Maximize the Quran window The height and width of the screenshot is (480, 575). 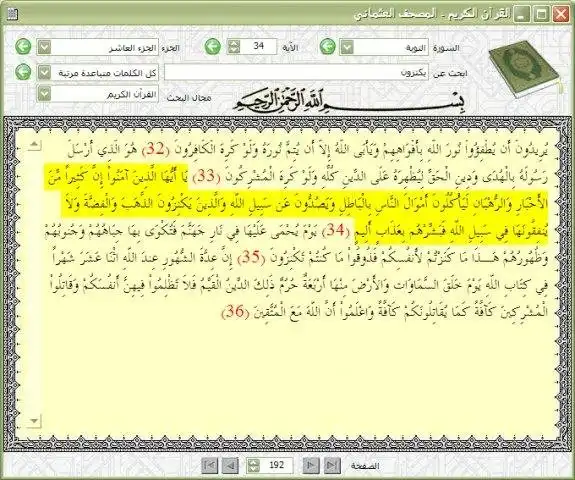(x=541, y=14)
